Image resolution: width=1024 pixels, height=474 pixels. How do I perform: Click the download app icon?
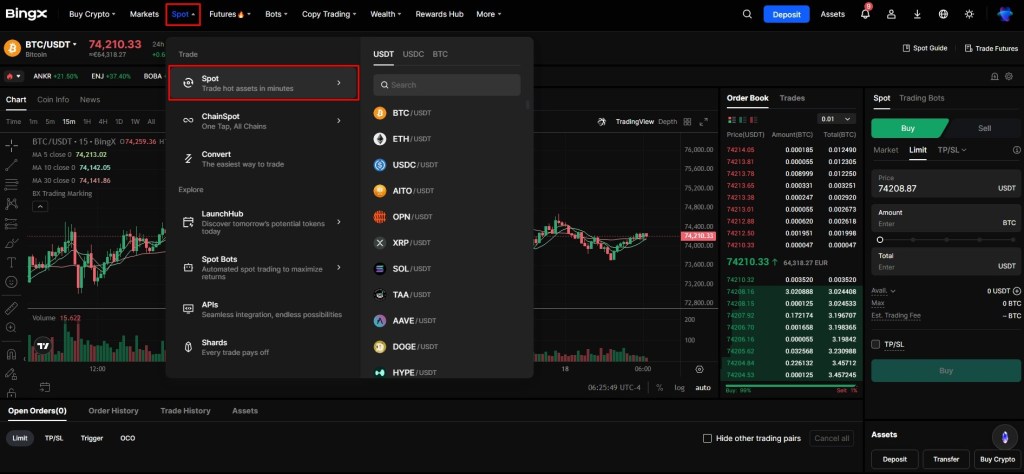pyautogui.click(x=918, y=14)
